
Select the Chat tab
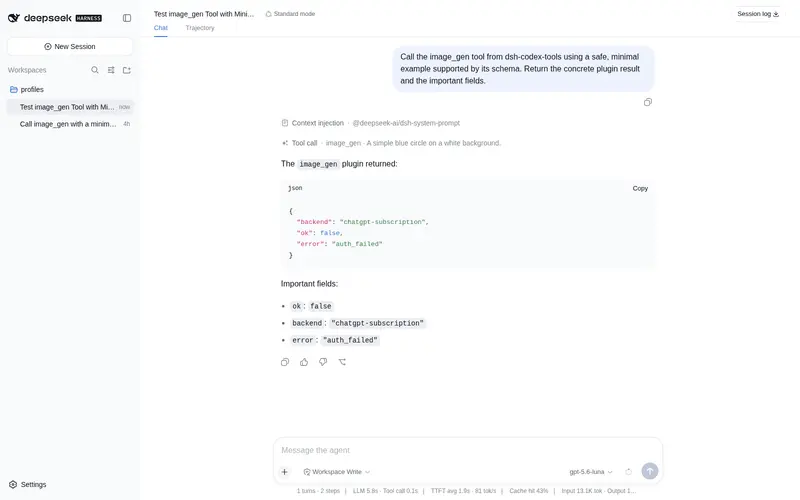pyautogui.click(x=161, y=28)
